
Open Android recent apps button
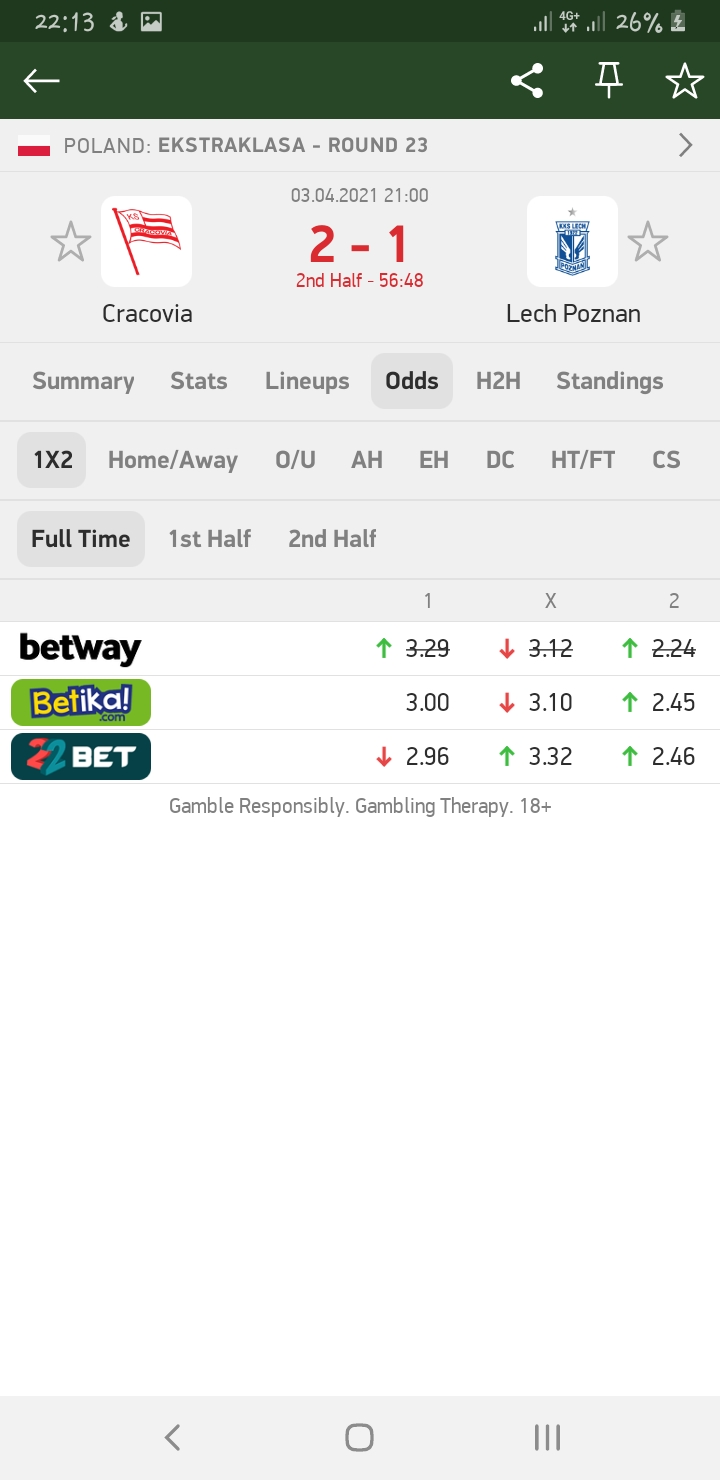click(x=547, y=1438)
